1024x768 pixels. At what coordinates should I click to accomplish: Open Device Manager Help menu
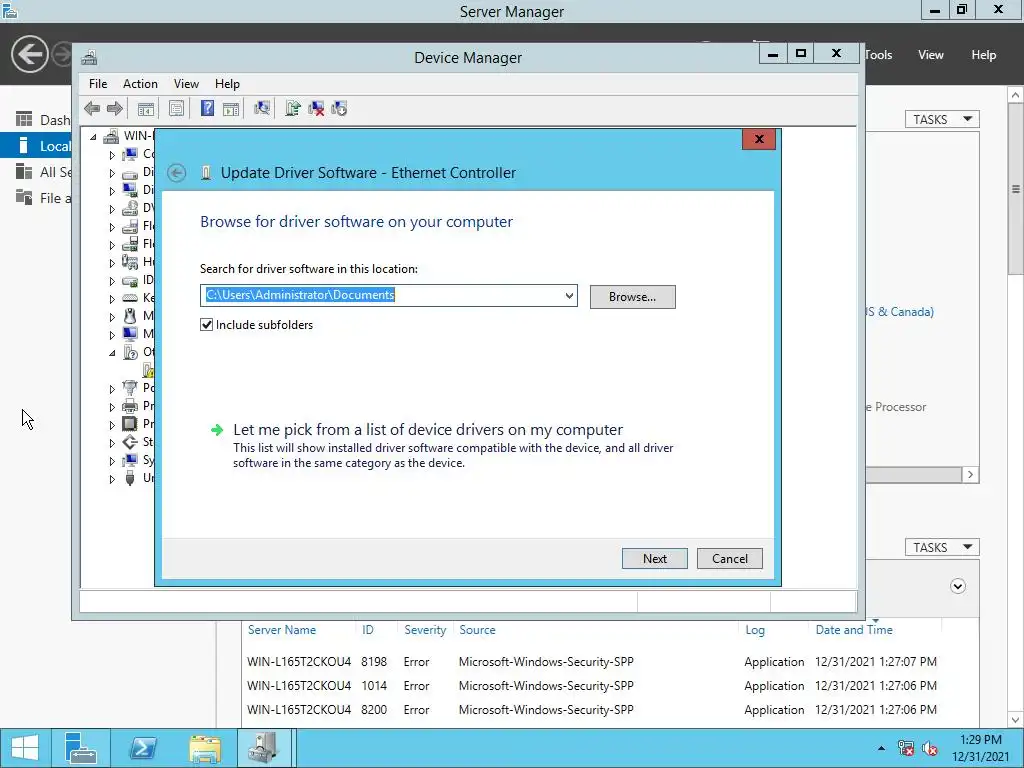[227, 84]
